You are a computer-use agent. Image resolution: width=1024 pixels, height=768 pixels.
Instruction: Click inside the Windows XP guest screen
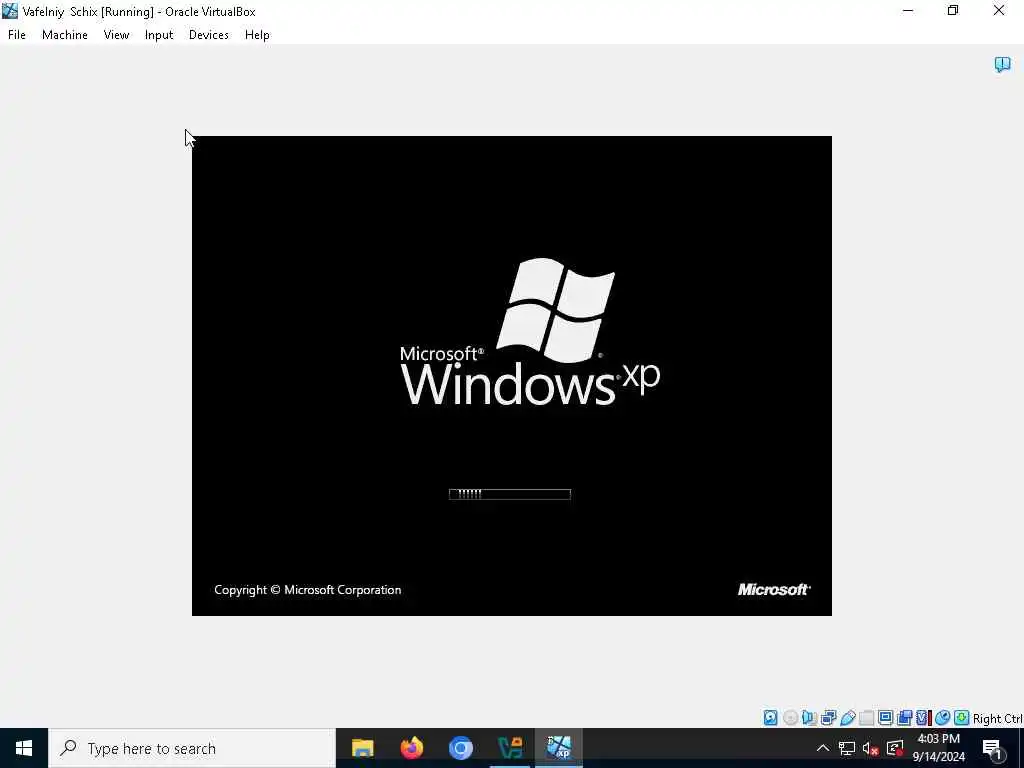(511, 376)
